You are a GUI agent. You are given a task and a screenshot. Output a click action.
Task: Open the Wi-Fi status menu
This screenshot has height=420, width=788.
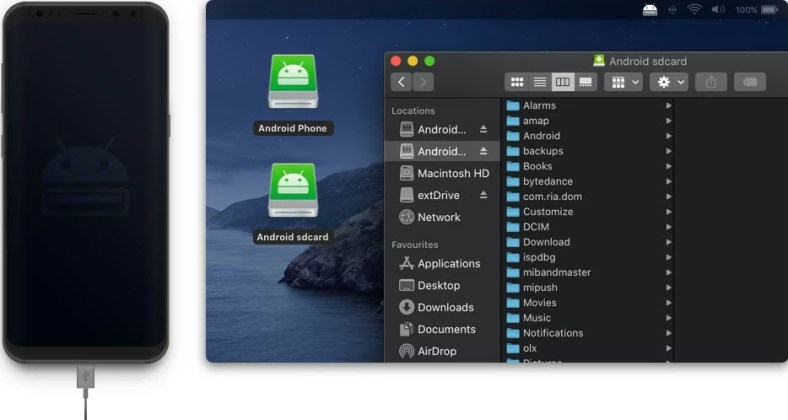point(694,10)
